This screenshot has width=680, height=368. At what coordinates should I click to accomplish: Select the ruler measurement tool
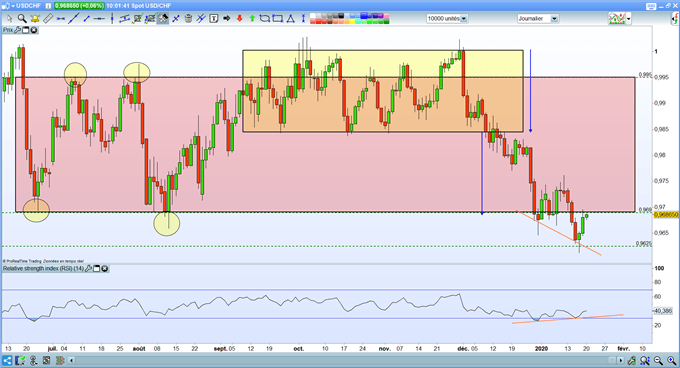point(48,19)
